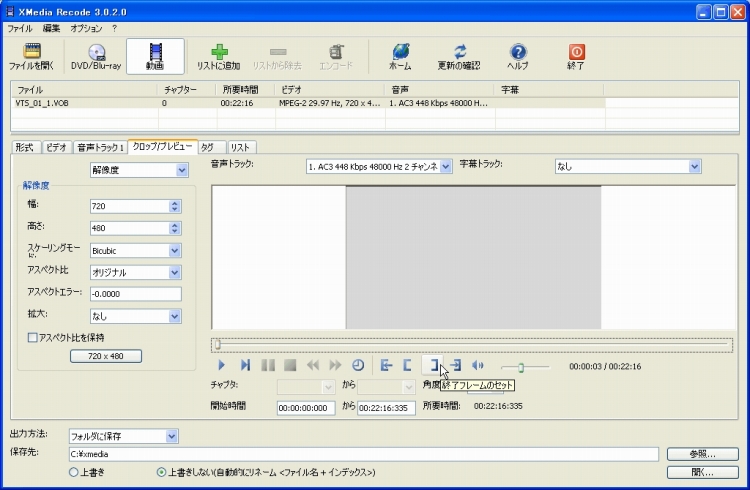Open the 拡大 なし dropdown
Image resolution: width=750 pixels, height=490 pixels.
click(136, 316)
